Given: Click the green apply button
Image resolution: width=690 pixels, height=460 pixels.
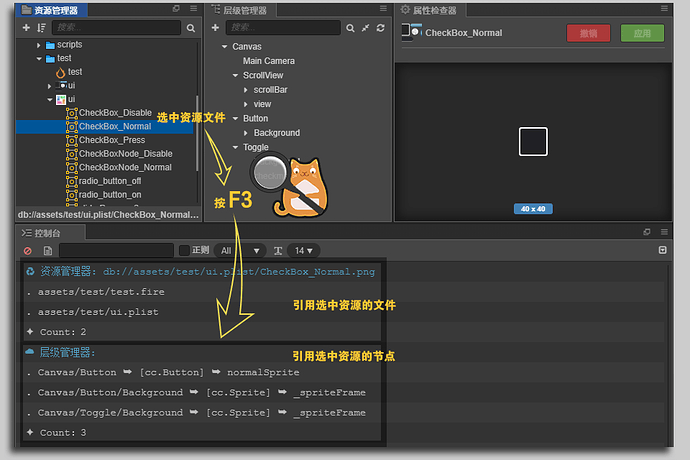Looking at the screenshot, I should [642, 33].
